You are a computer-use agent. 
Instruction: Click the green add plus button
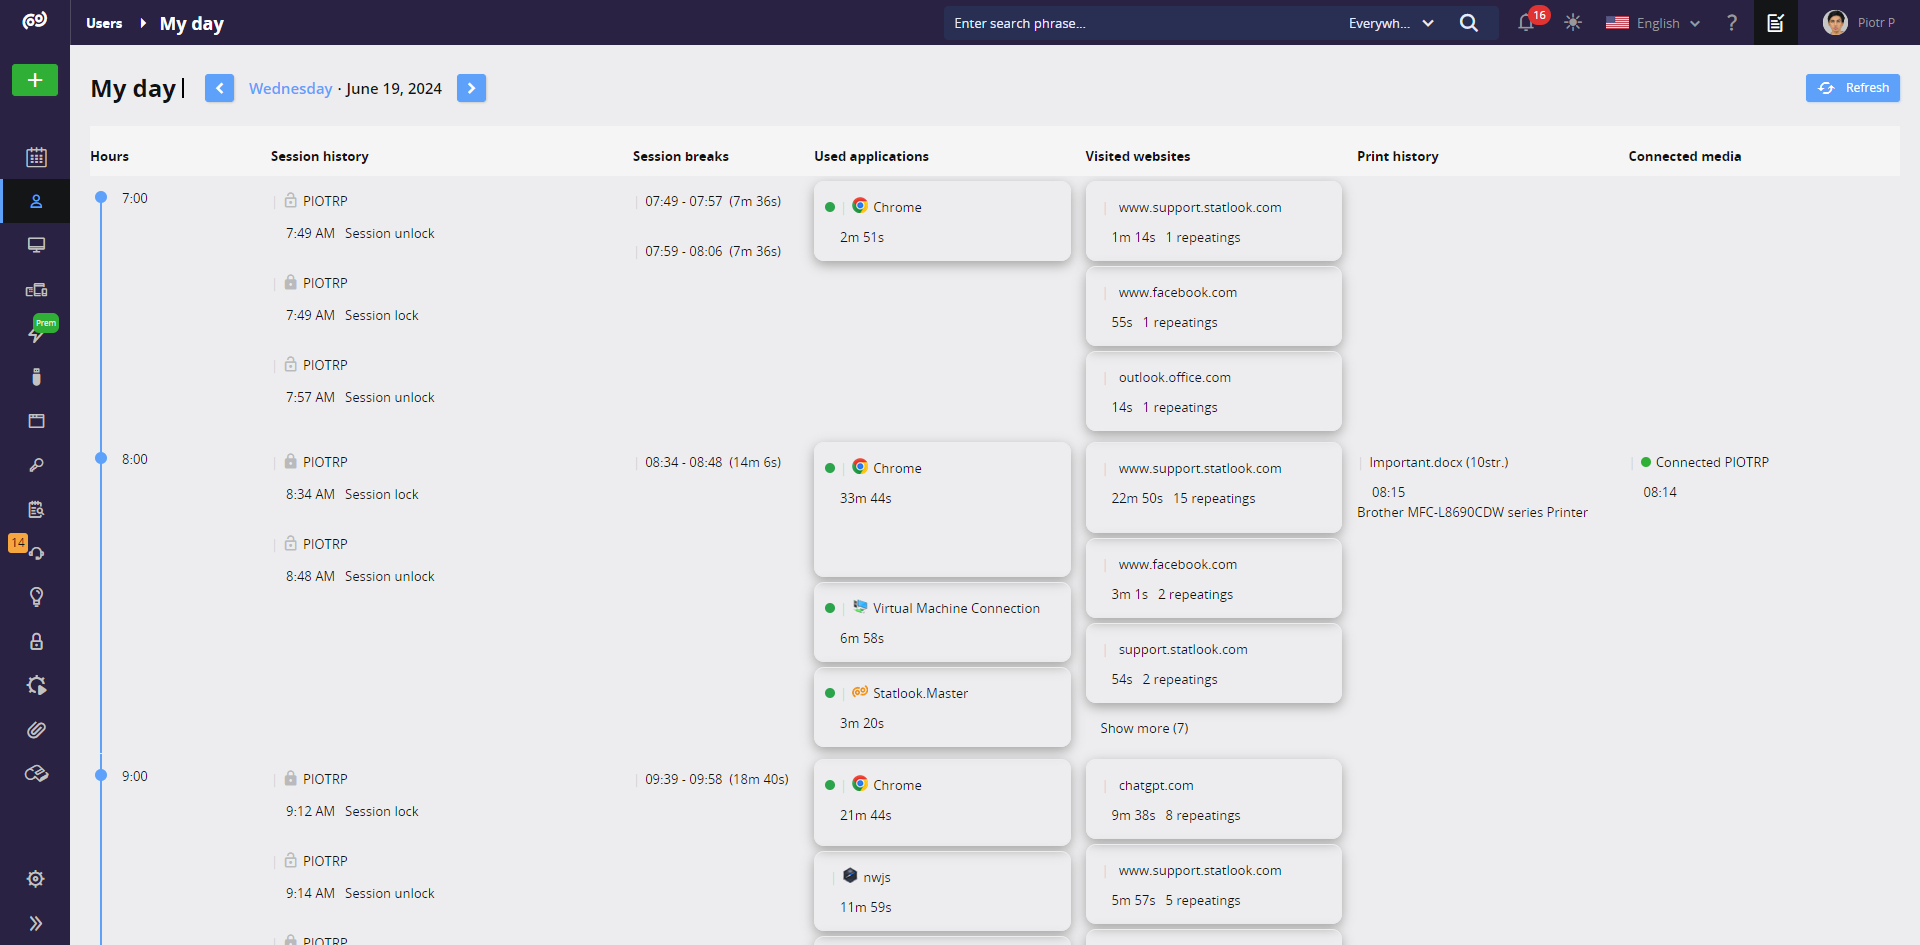[x=35, y=80]
